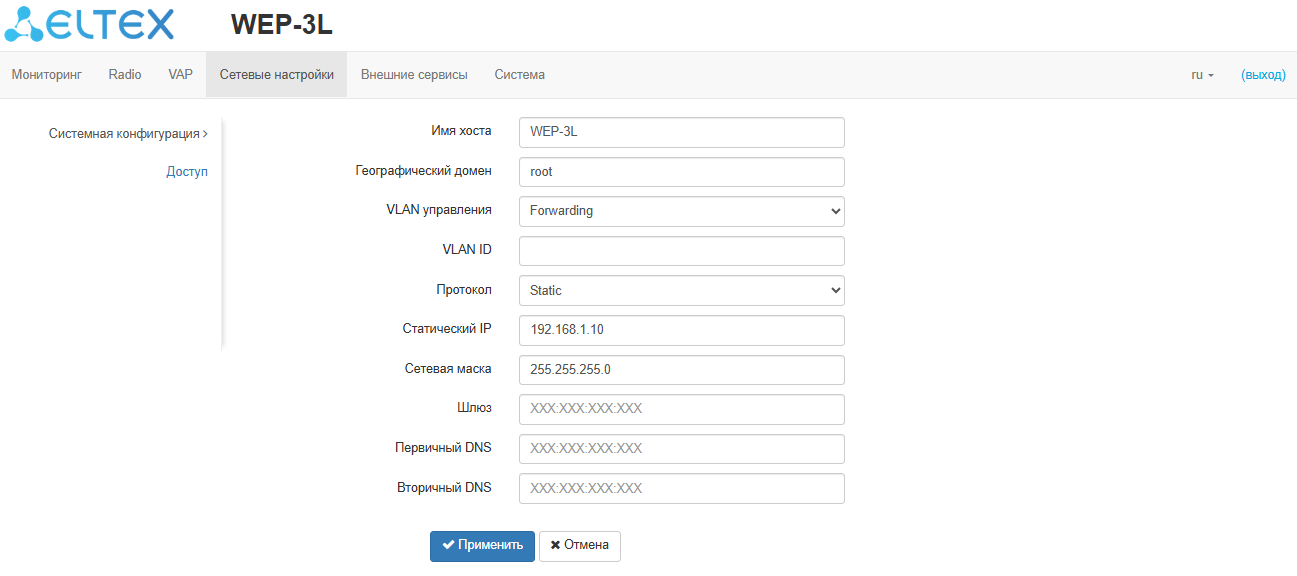This screenshot has width=1297, height=576.
Task: Expand the VLAN управления dropdown
Action: pyautogui.click(x=681, y=211)
